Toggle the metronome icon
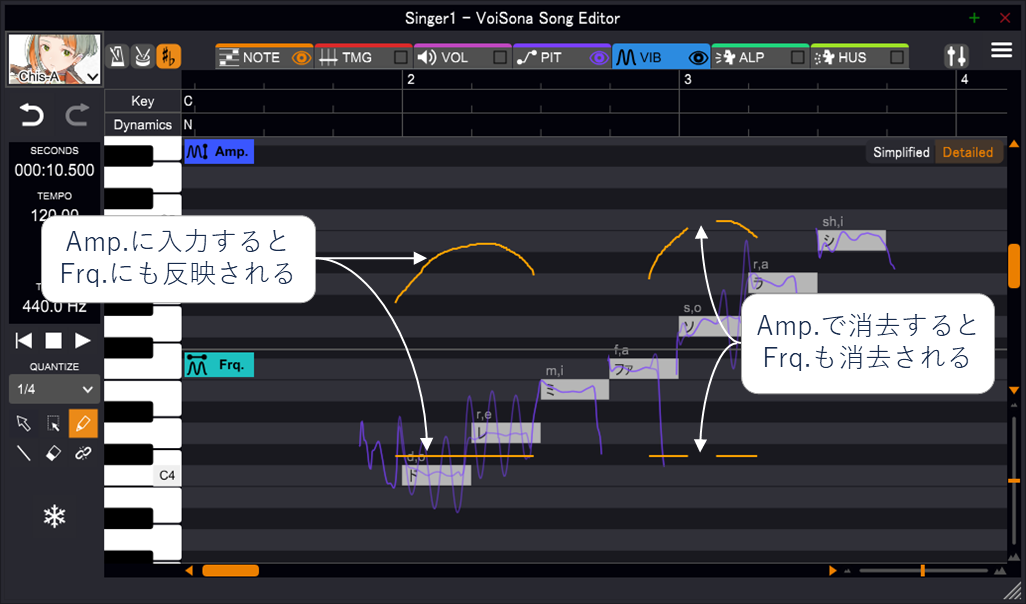 tap(118, 57)
